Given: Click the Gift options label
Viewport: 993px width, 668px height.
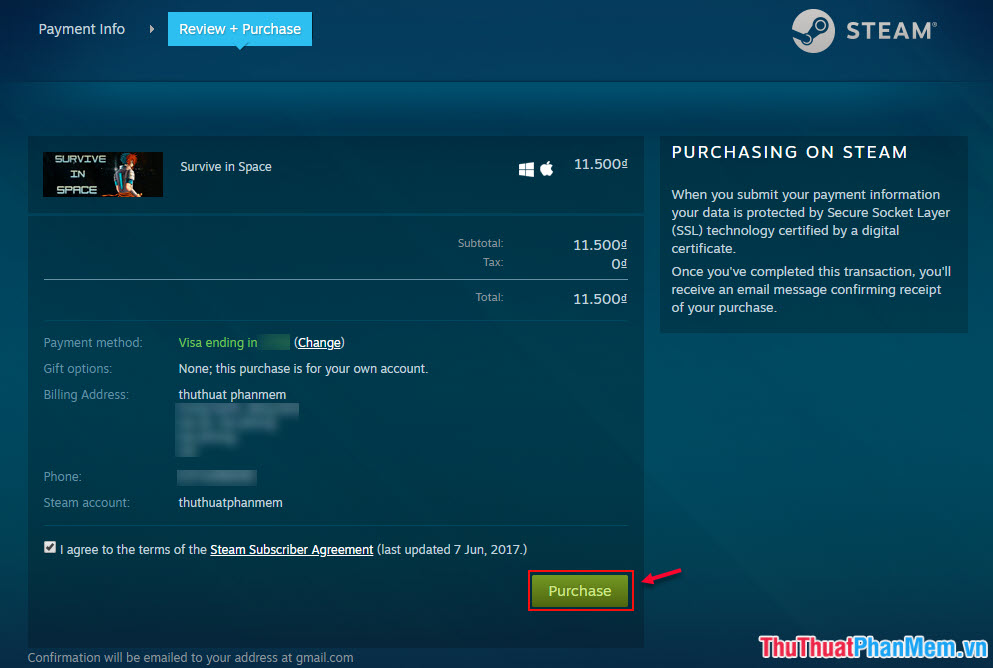Looking at the screenshot, I should click(x=78, y=369).
